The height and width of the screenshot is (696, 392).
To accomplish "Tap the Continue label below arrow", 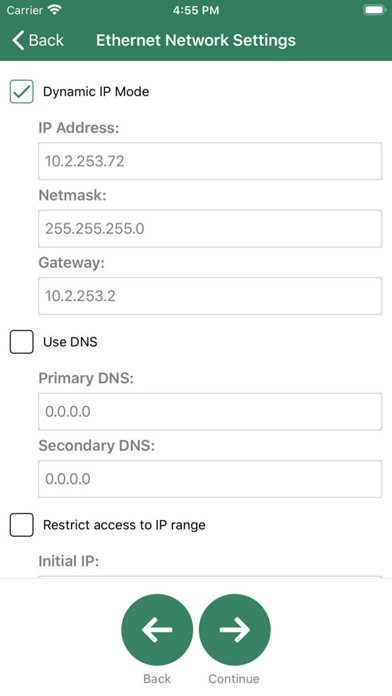I will coord(234,679).
